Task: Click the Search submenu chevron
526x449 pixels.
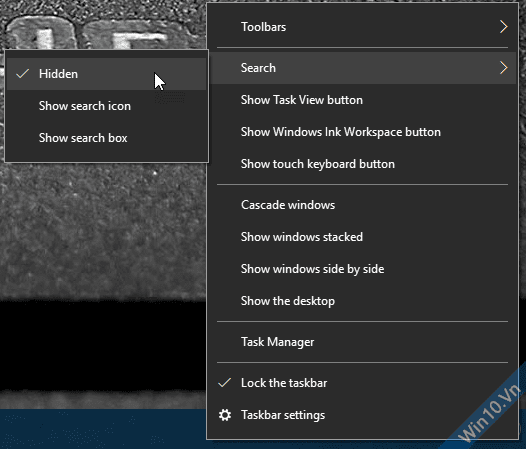Action: (x=503, y=68)
